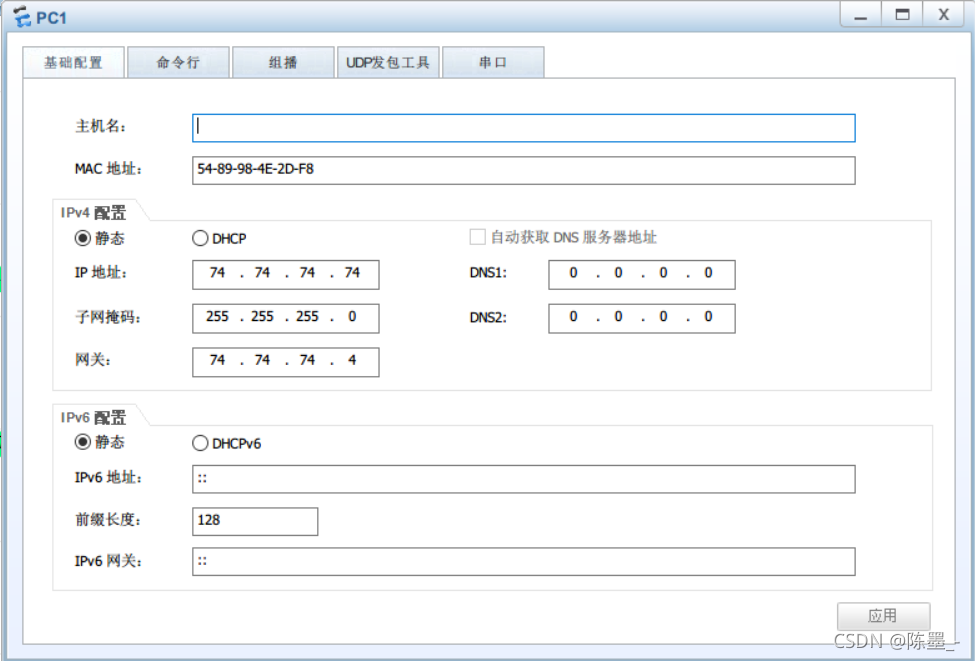The width and height of the screenshot is (975, 661).
Task: Click the last octet of 子网掩码
Action: click(353, 317)
